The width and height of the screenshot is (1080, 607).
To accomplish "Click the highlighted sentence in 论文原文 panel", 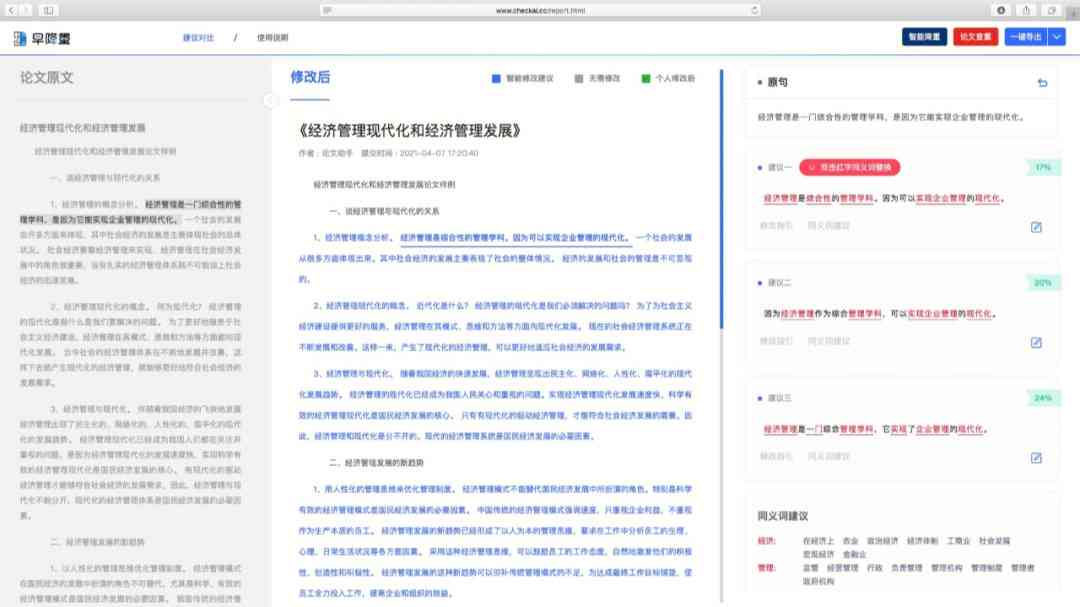I will pos(131,212).
